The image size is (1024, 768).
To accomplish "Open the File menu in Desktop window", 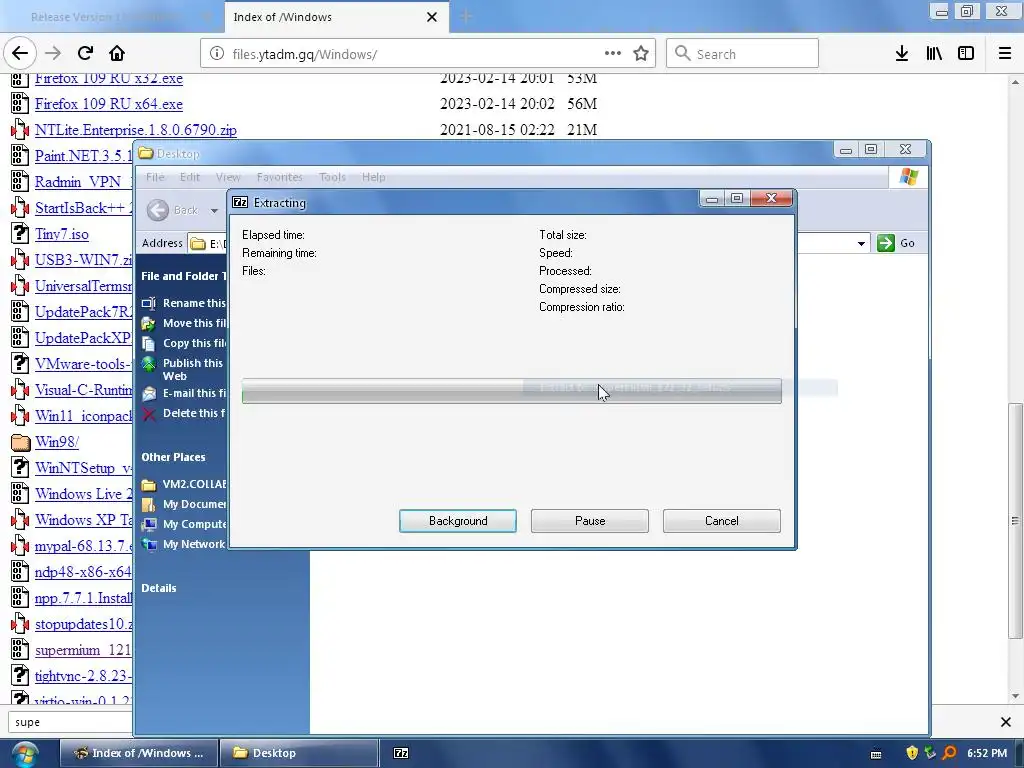I will [x=155, y=177].
